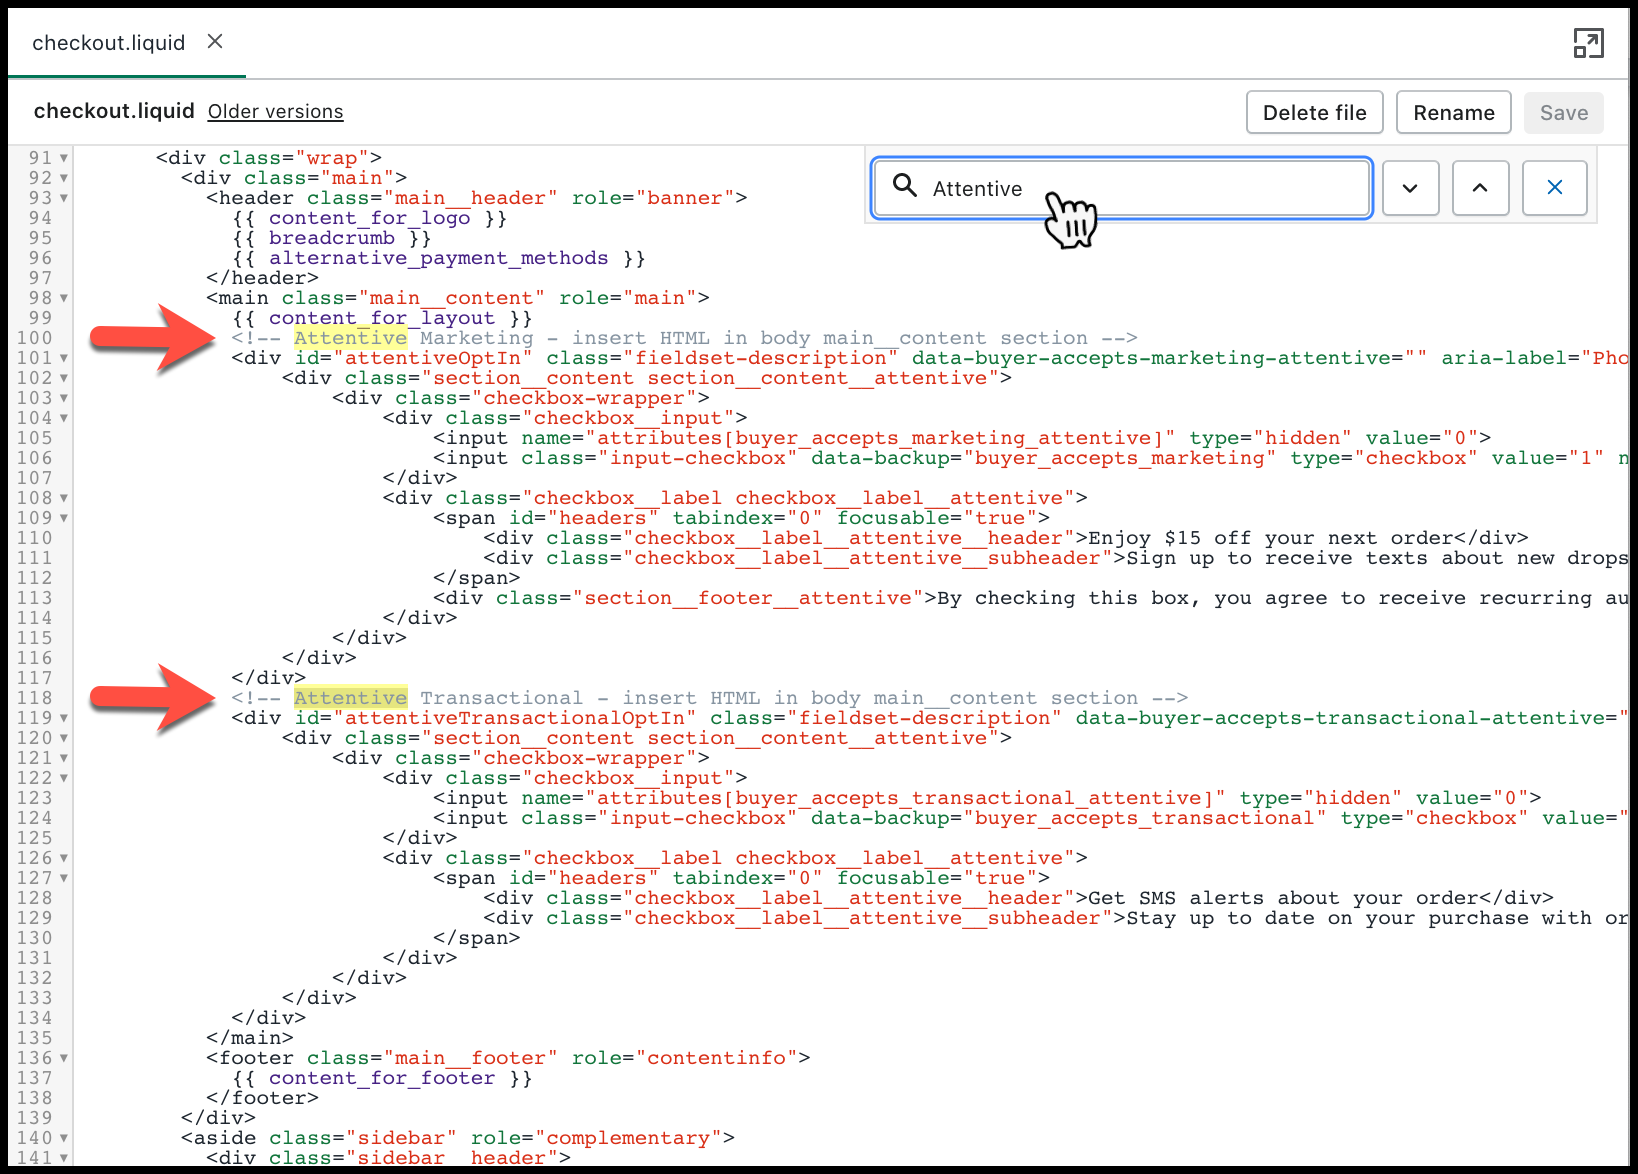This screenshot has height=1174, width=1638.
Task: Click the magnifier search icon
Action: pyautogui.click(x=905, y=186)
